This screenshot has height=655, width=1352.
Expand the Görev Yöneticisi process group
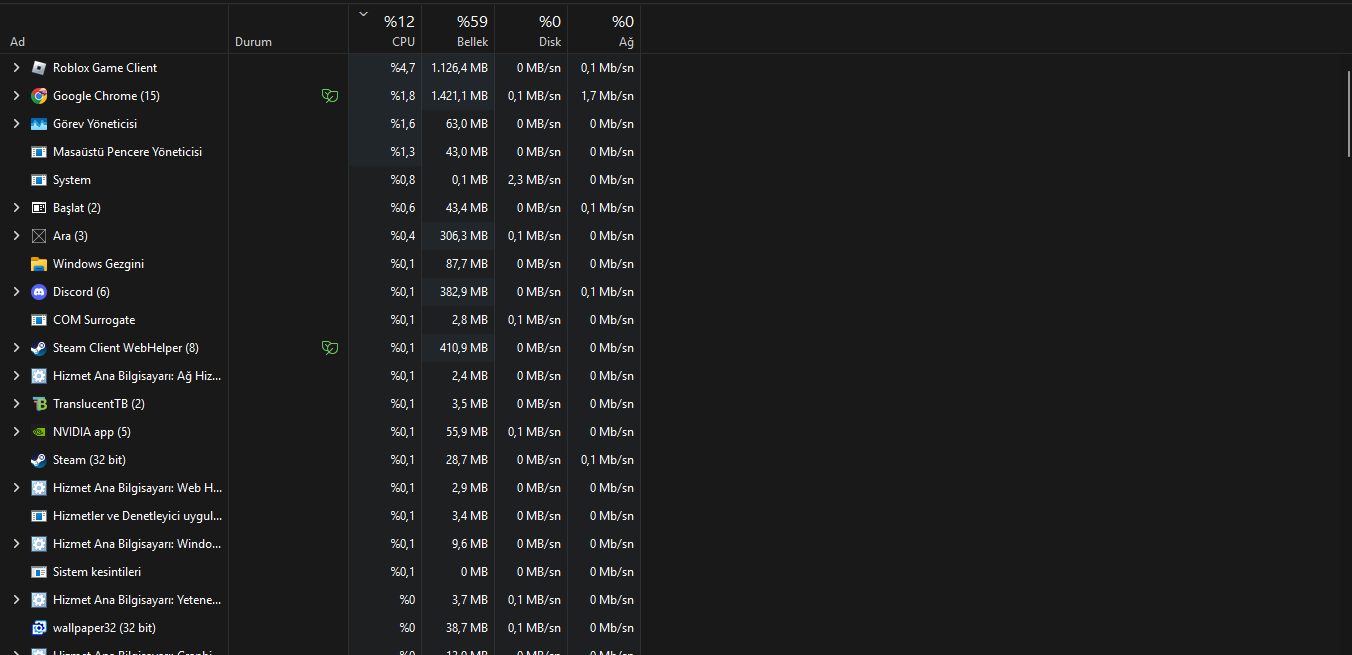16,124
